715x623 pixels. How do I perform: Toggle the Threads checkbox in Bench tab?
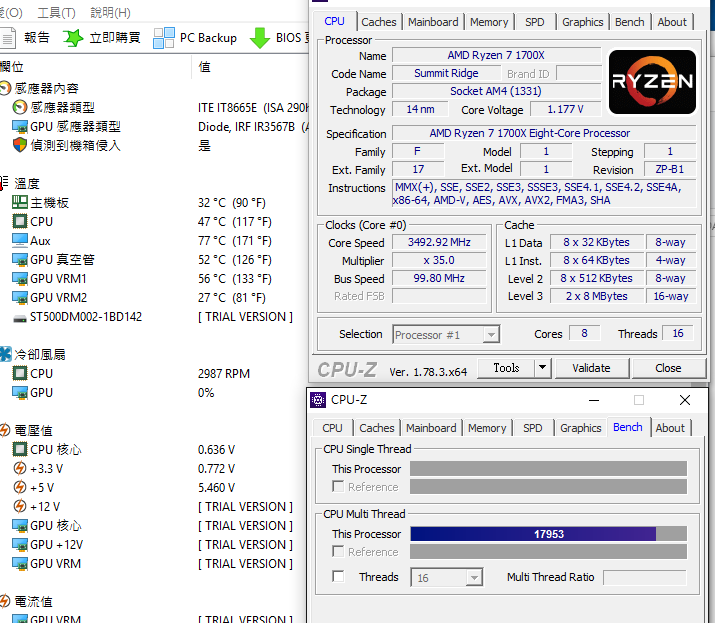coord(338,576)
